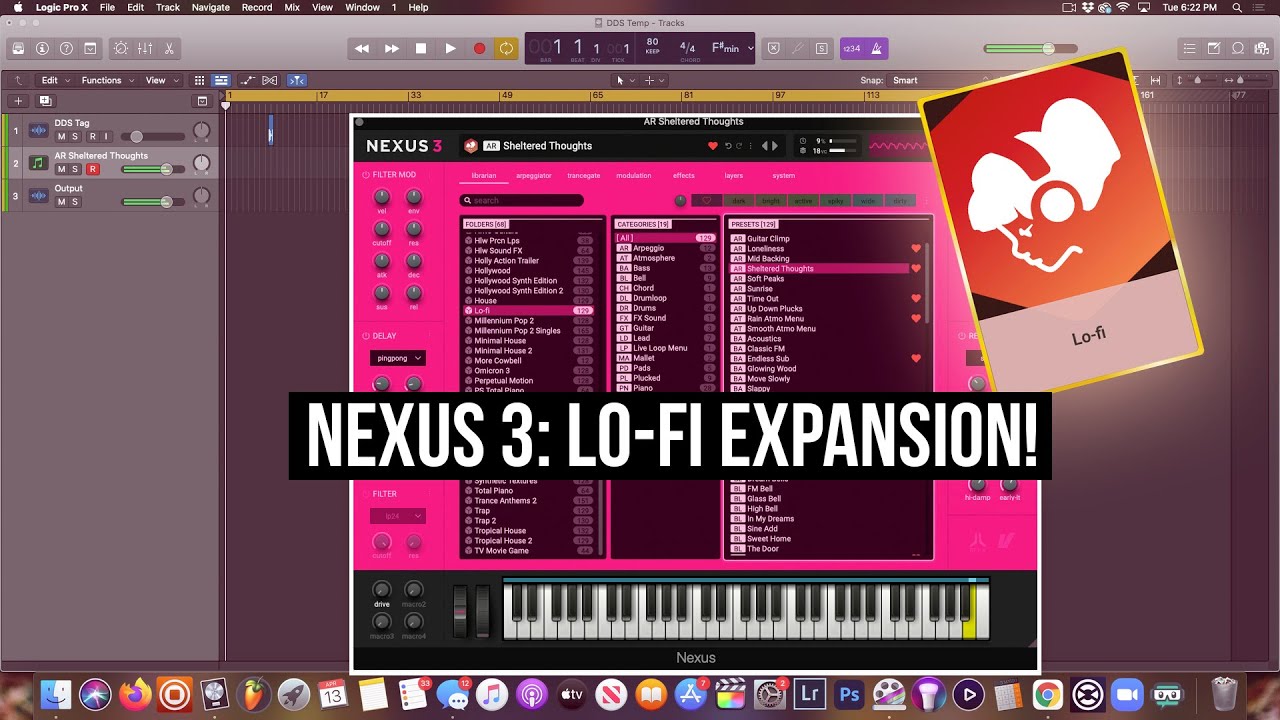
Task: Click the Nexus preset search field
Action: pos(522,200)
